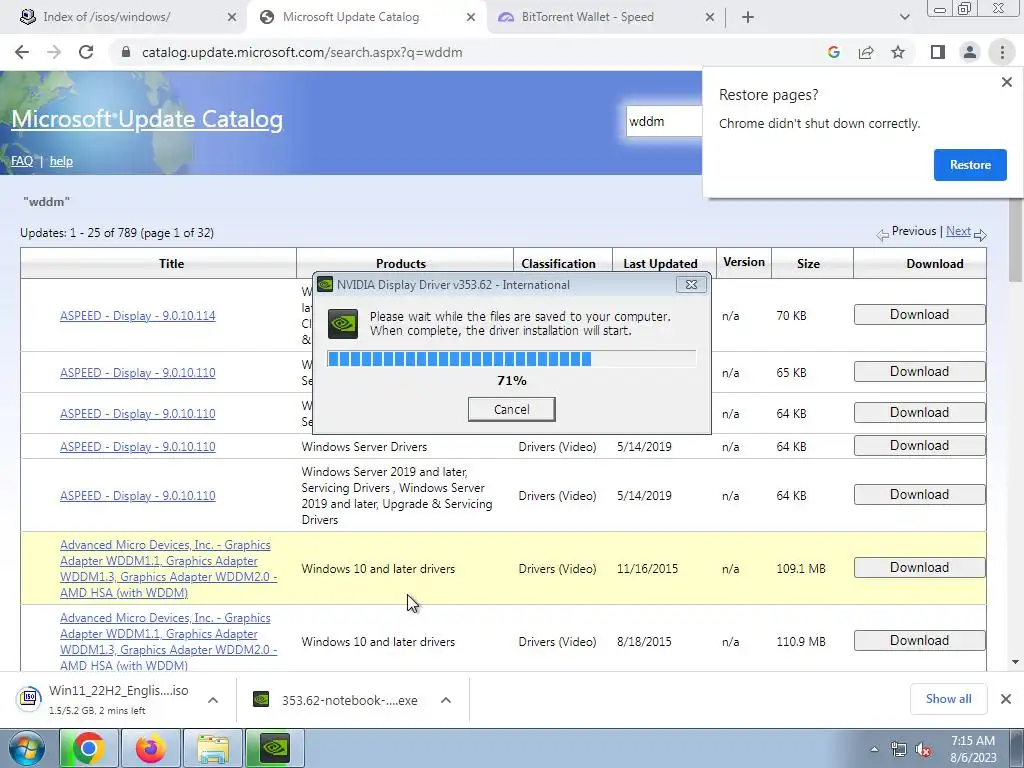This screenshot has height=768, width=1024.
Task: Reload the Microsoft Update Catalog page
Action: click(x=86, y=52)
